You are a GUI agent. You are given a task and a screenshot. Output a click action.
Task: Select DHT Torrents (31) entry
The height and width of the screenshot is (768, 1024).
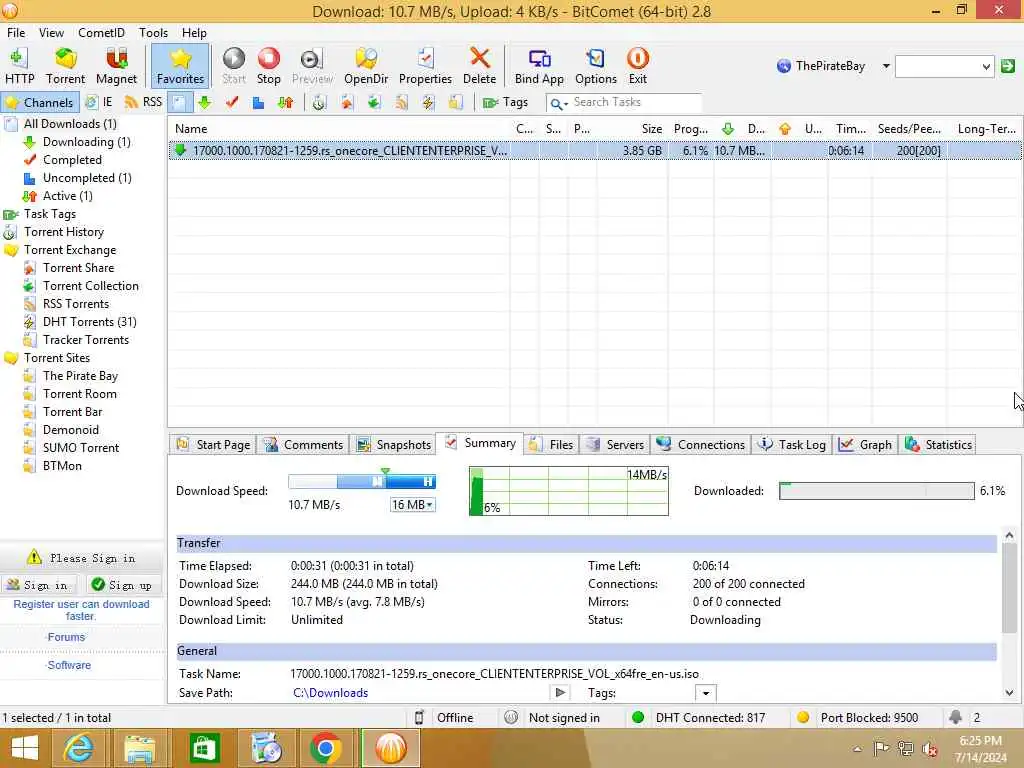80,322
